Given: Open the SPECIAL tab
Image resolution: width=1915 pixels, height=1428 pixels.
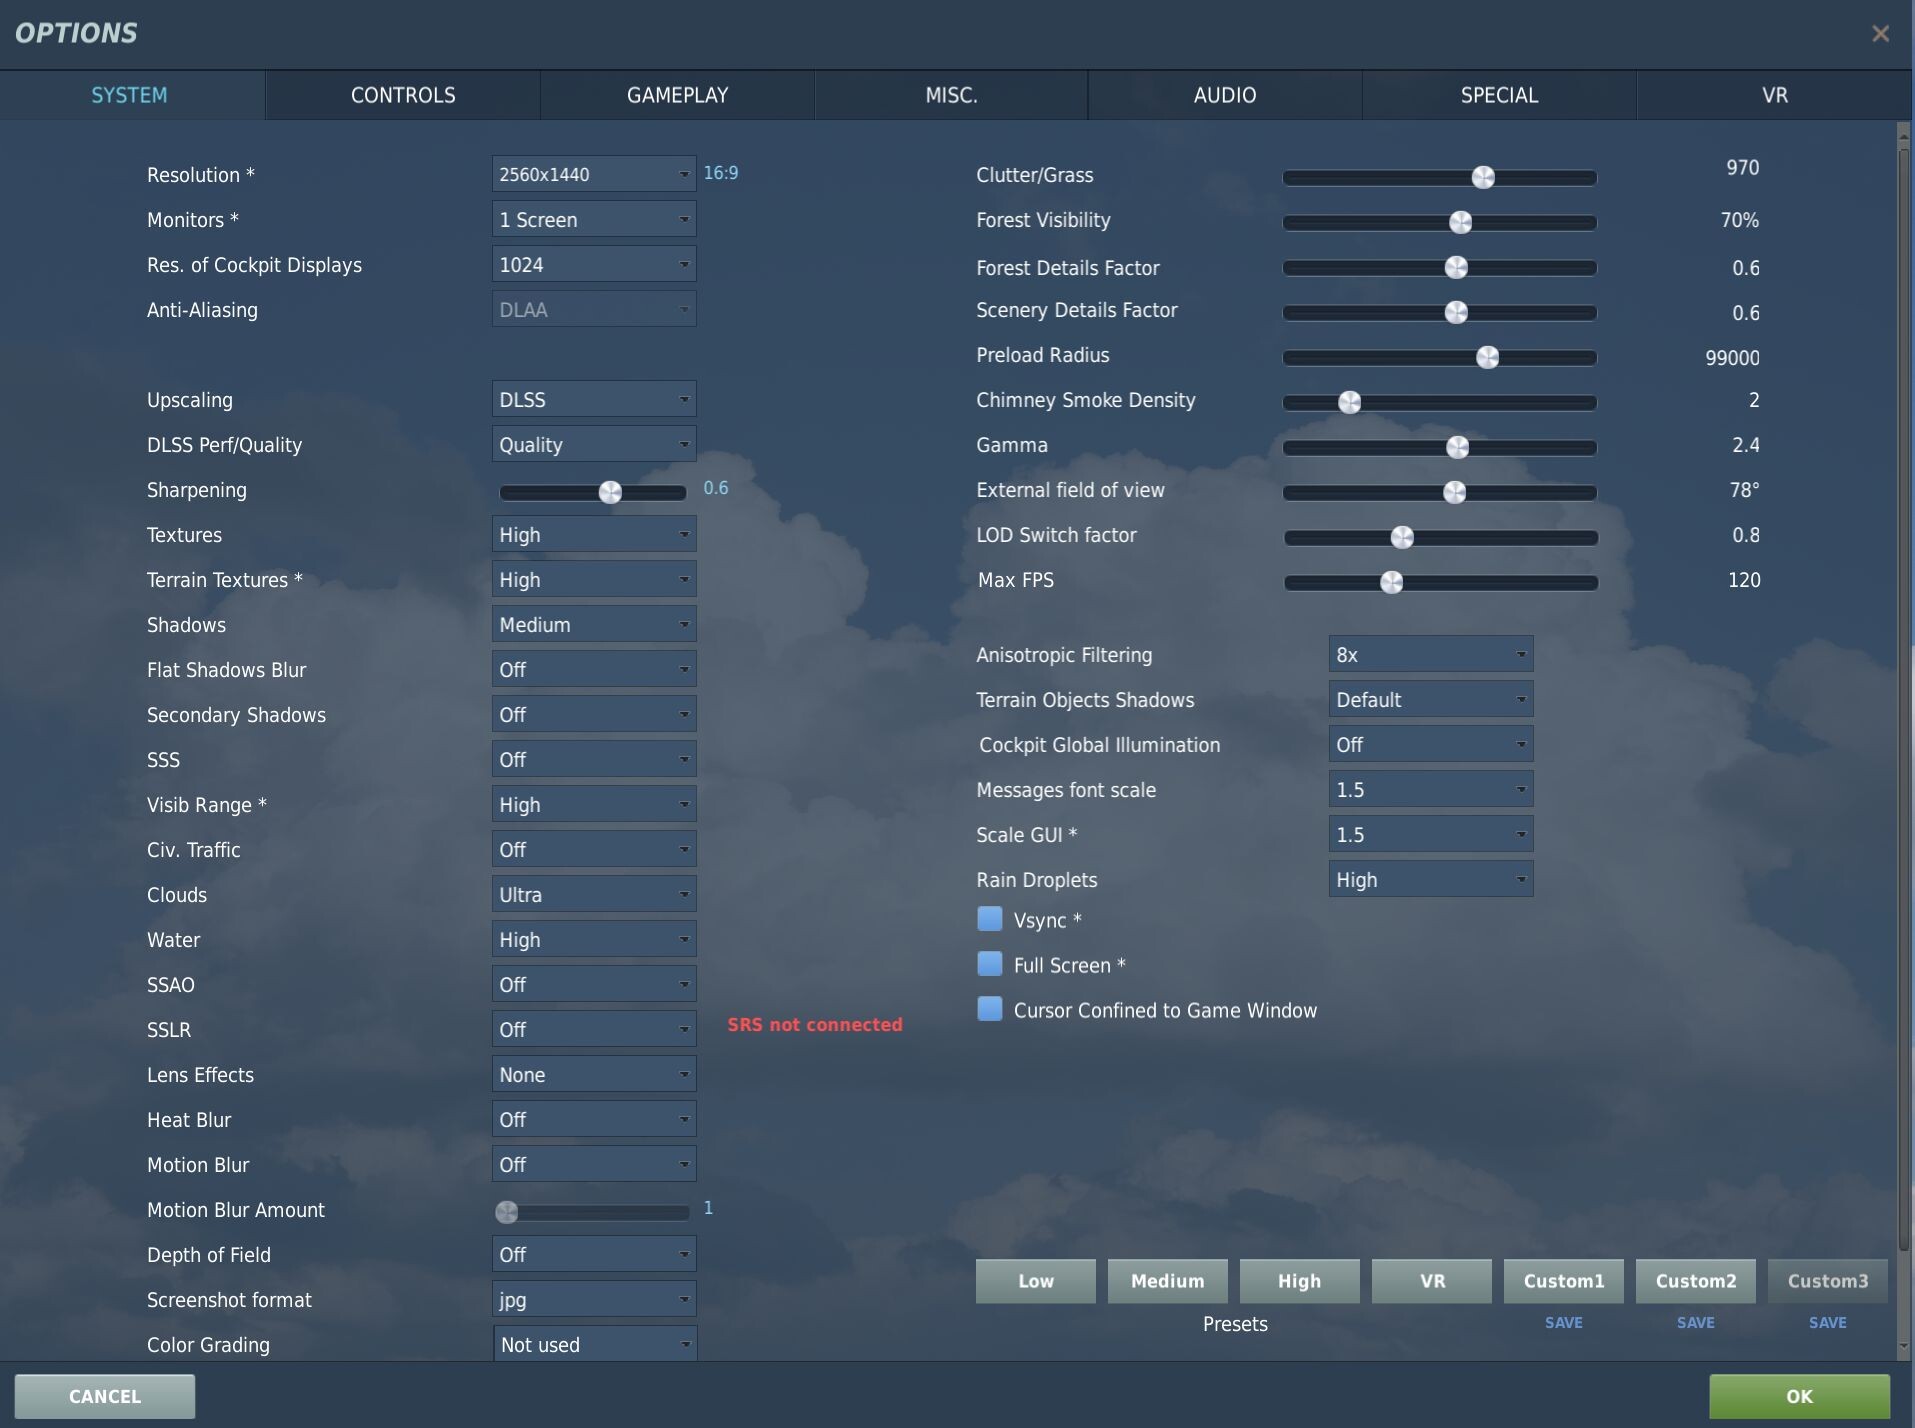Looking at the screenshot, I should [x=1499, y=95].
